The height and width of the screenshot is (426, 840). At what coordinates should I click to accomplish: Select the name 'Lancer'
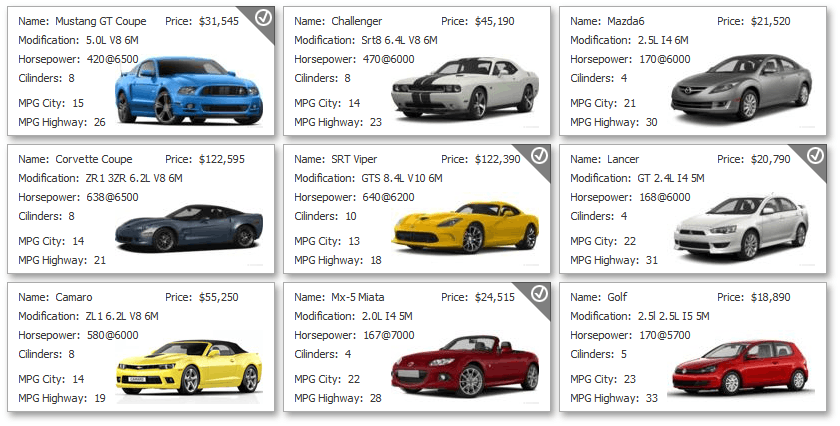[623, 159]
